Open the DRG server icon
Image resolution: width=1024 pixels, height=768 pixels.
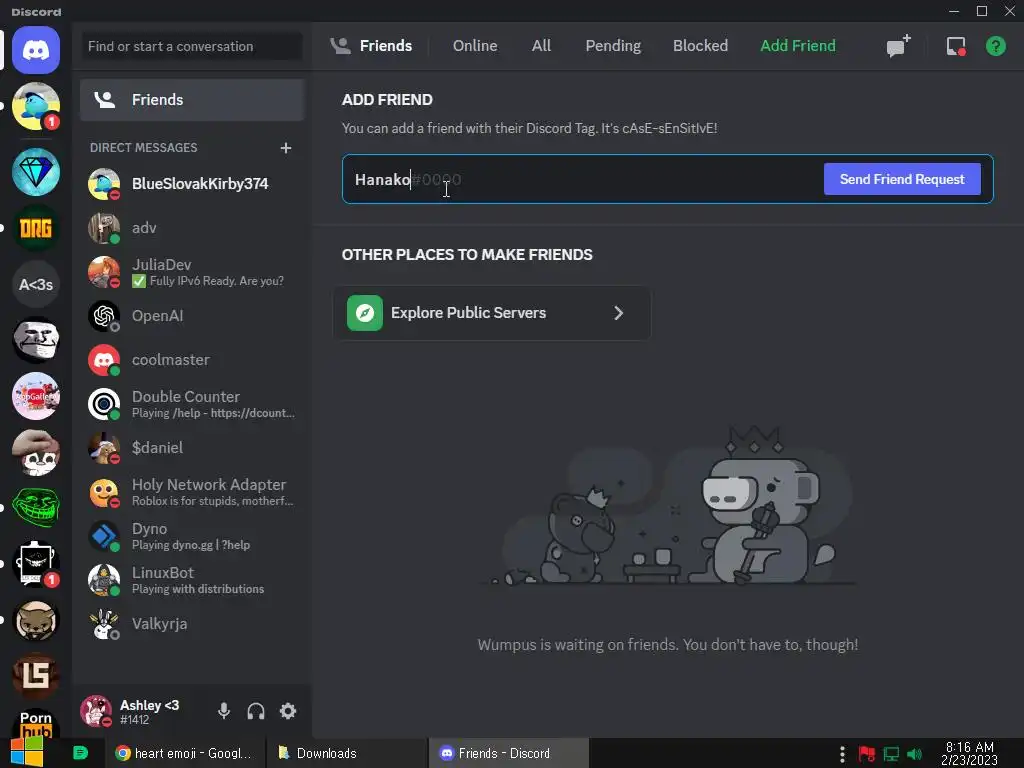click(x=36, y=229)
